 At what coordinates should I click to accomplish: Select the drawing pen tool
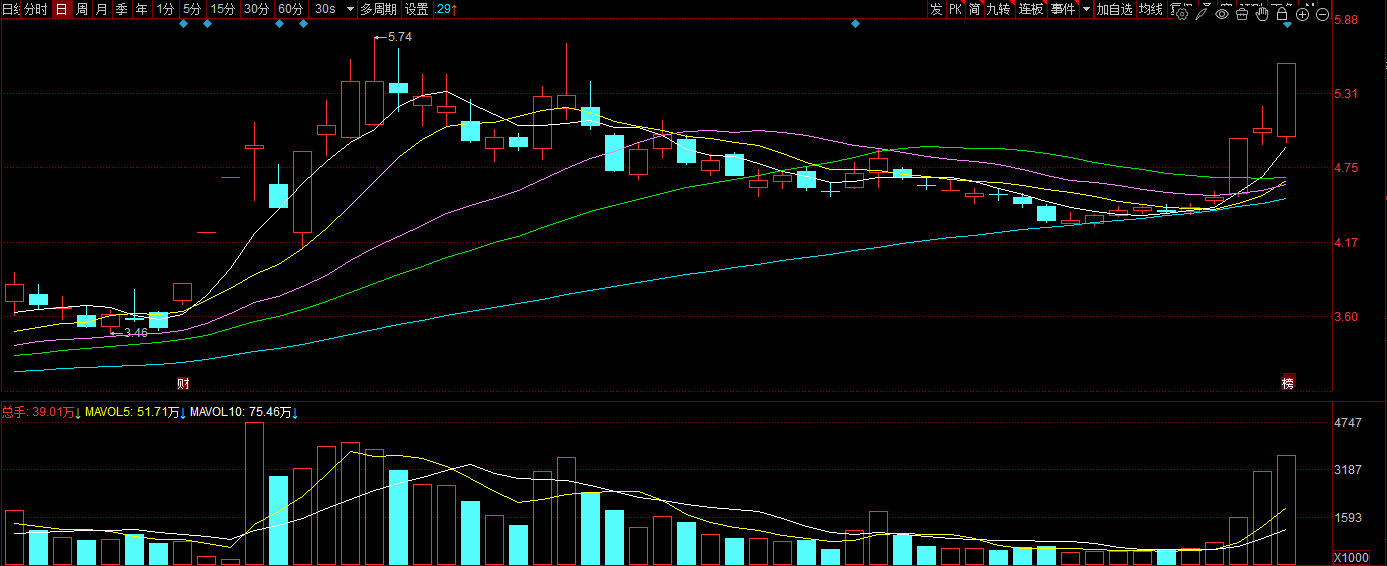coord(1201,14)
